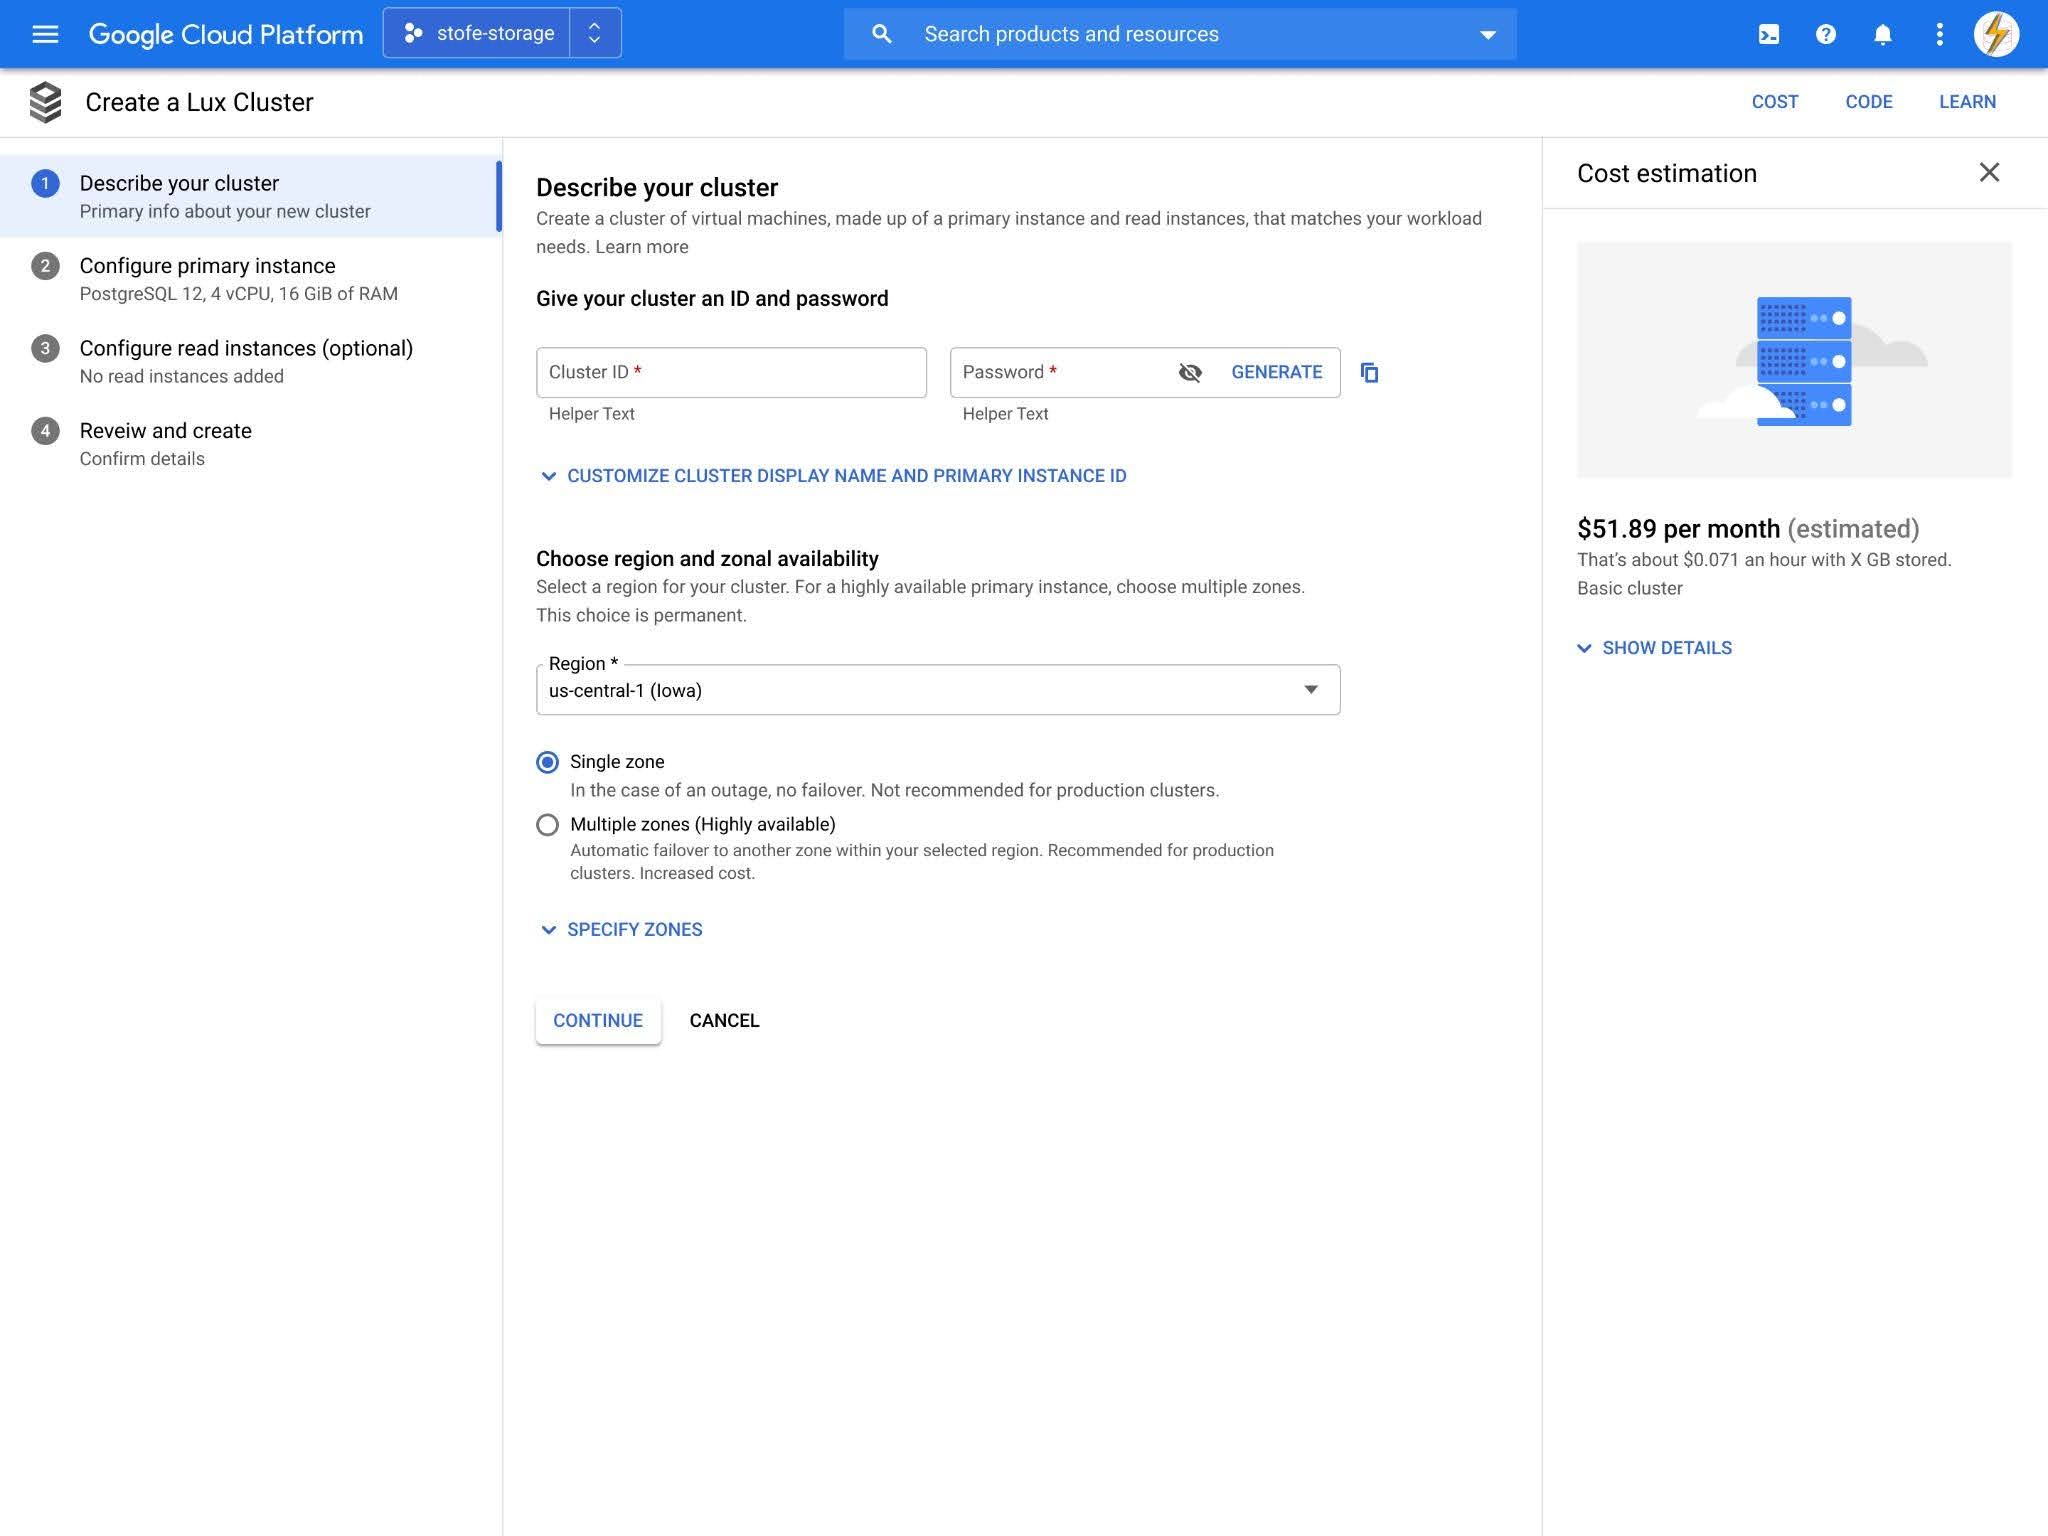Click the "This choice is permanent." text
2048x1536 pixels.
641,616
